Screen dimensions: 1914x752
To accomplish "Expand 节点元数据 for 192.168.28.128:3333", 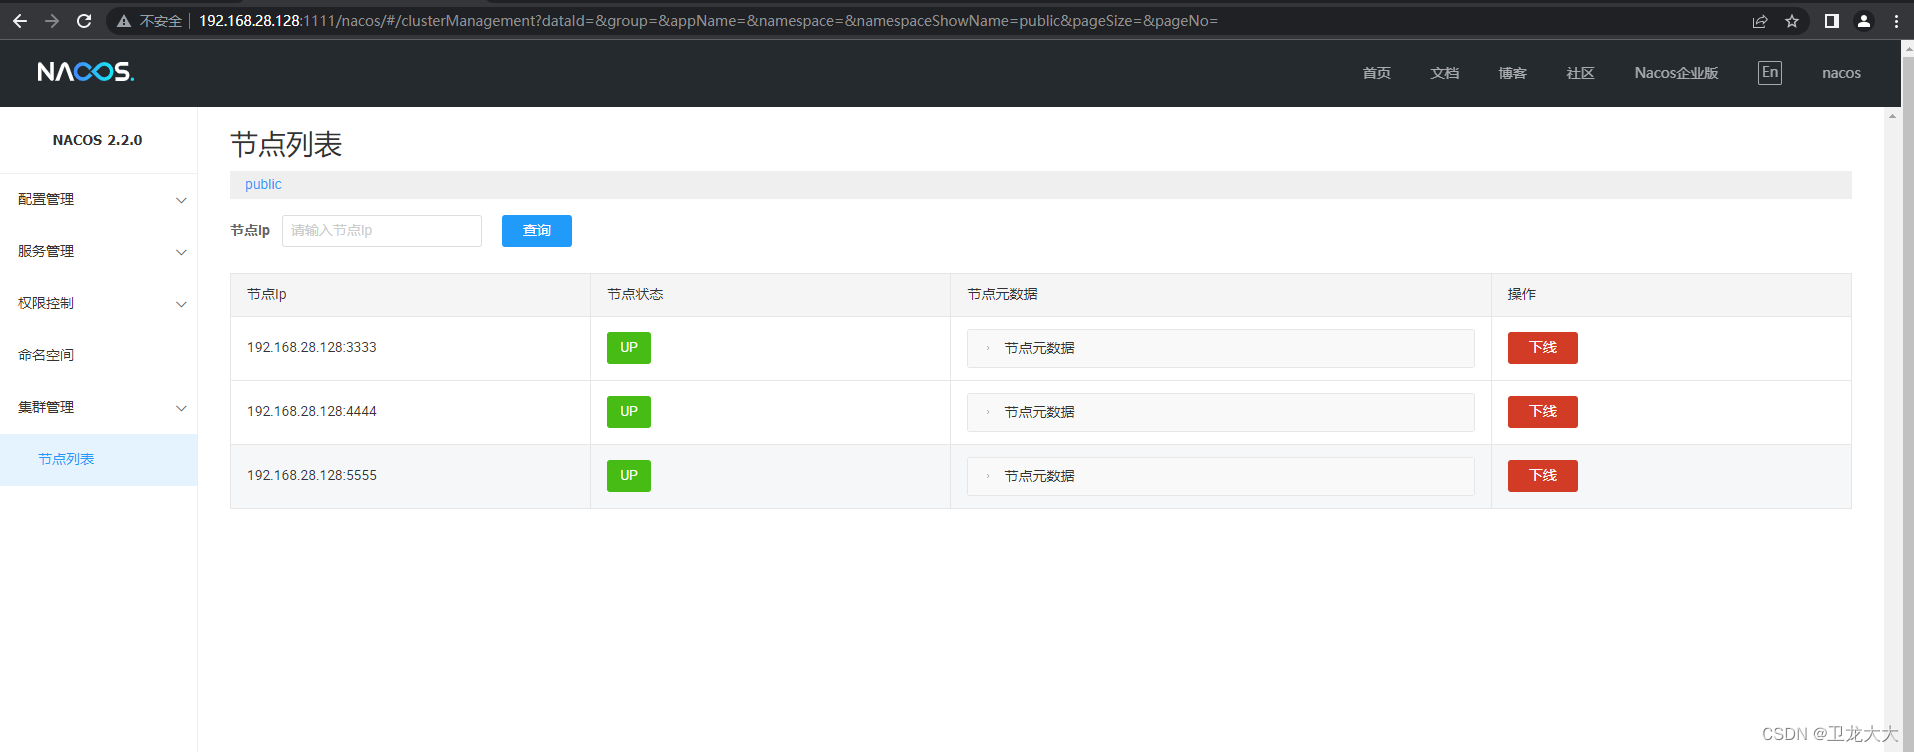I will click(1220, 348).
